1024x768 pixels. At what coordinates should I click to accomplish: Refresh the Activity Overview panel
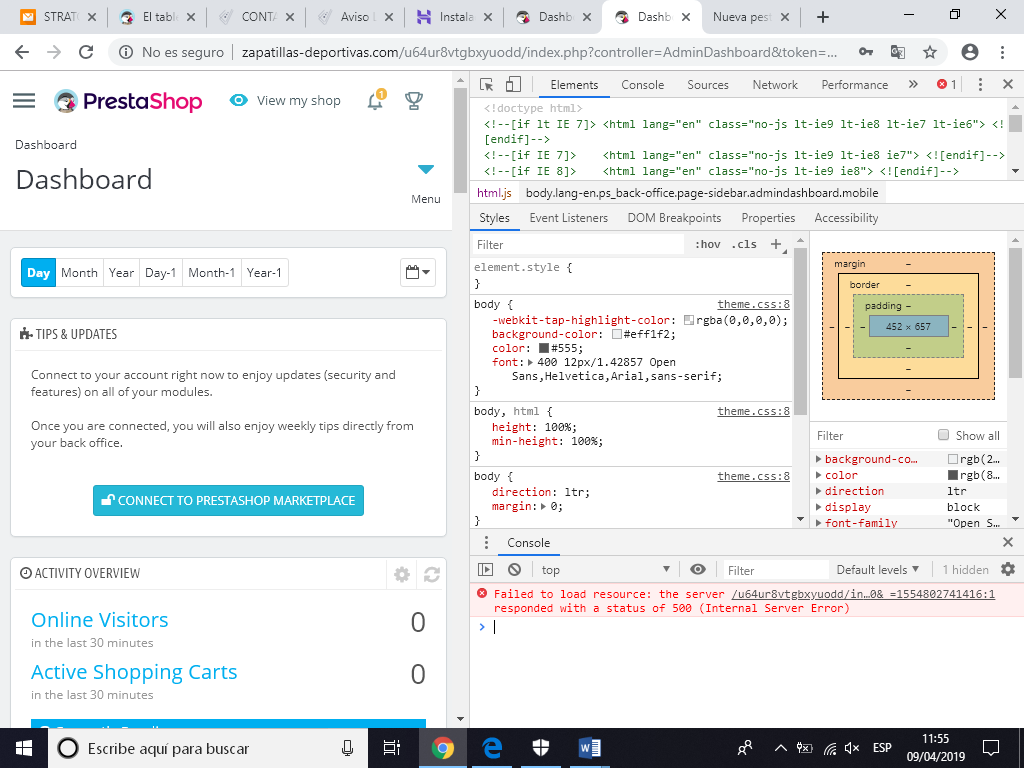click(x=432, y=574)
